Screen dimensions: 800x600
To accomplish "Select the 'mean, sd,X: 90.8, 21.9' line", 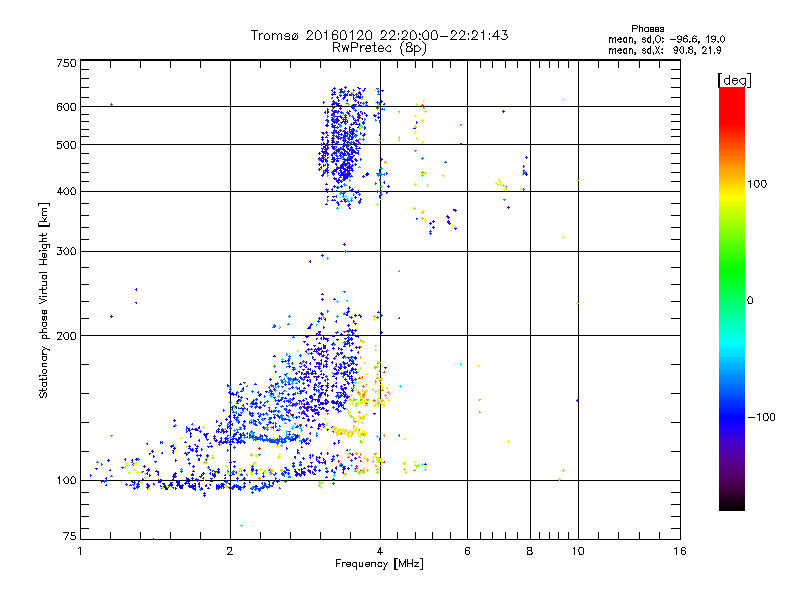I will (x=664, y=50).
